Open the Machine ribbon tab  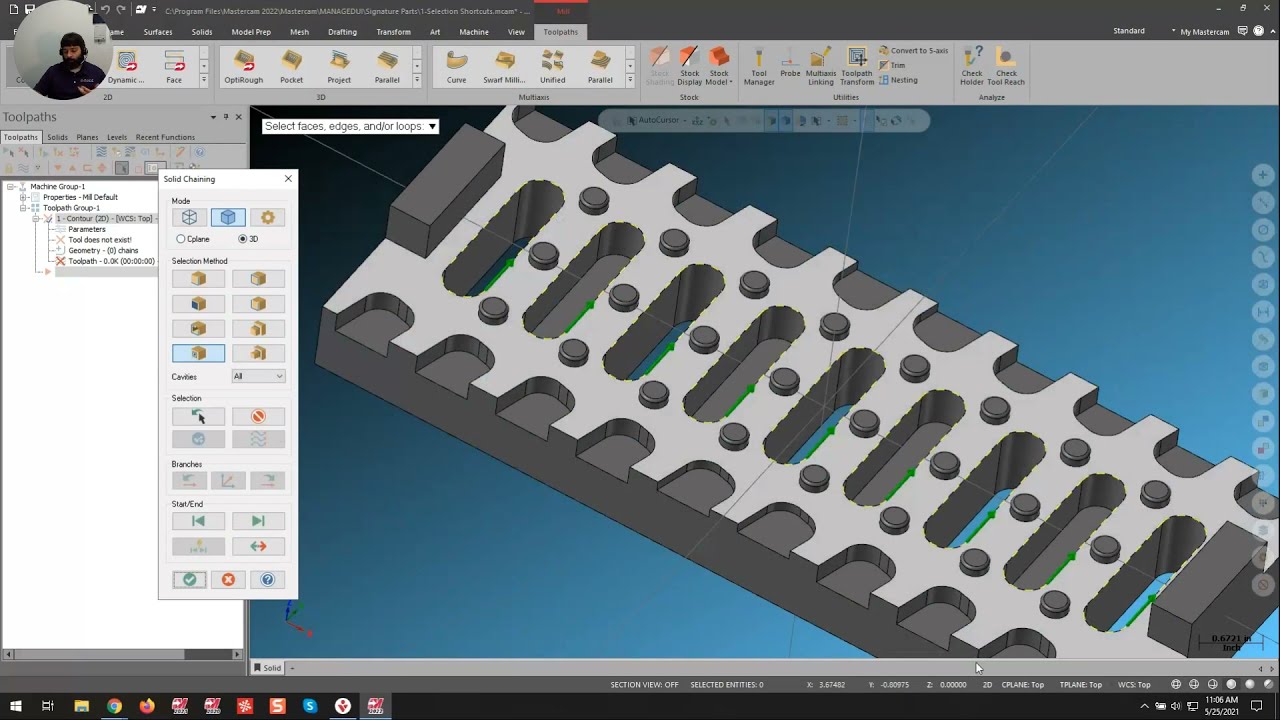tap(474, 32)
